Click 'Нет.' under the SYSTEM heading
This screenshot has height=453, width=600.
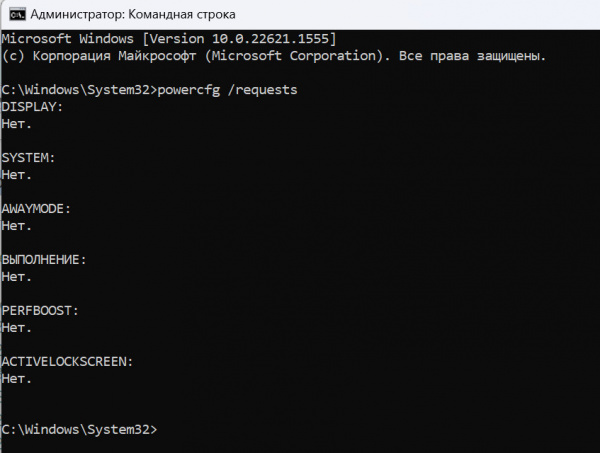click(17, 174)
